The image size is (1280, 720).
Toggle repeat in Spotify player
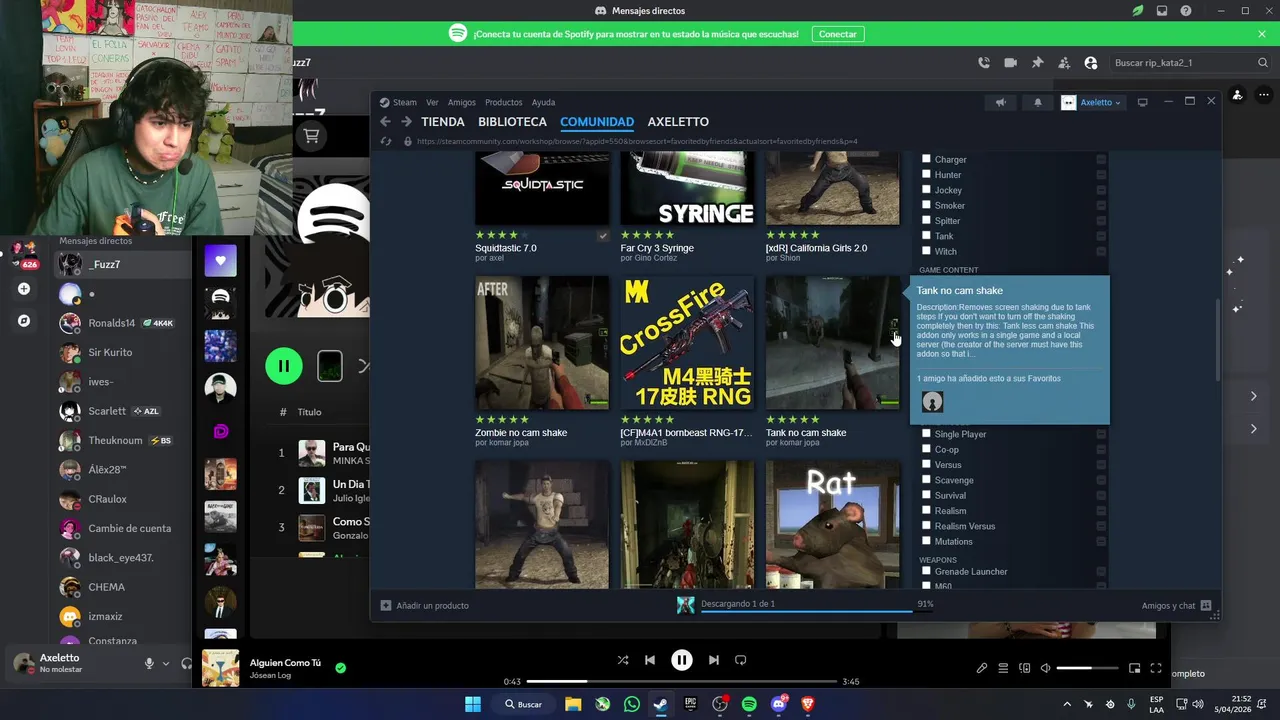click(x=741, y=660)
